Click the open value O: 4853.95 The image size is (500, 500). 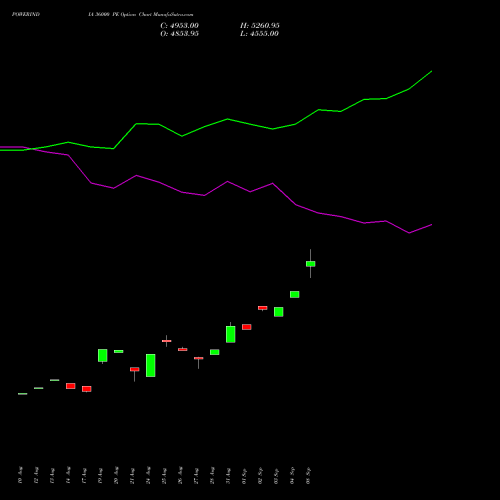point(179,34)
